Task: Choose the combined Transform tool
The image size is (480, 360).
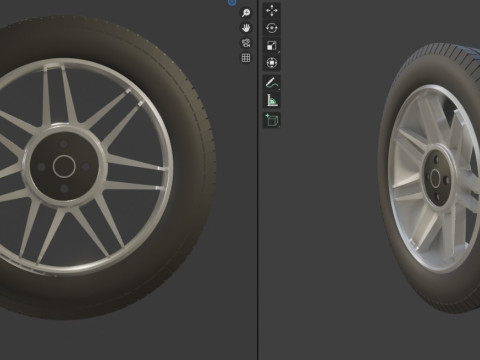Action: point(272,63)
